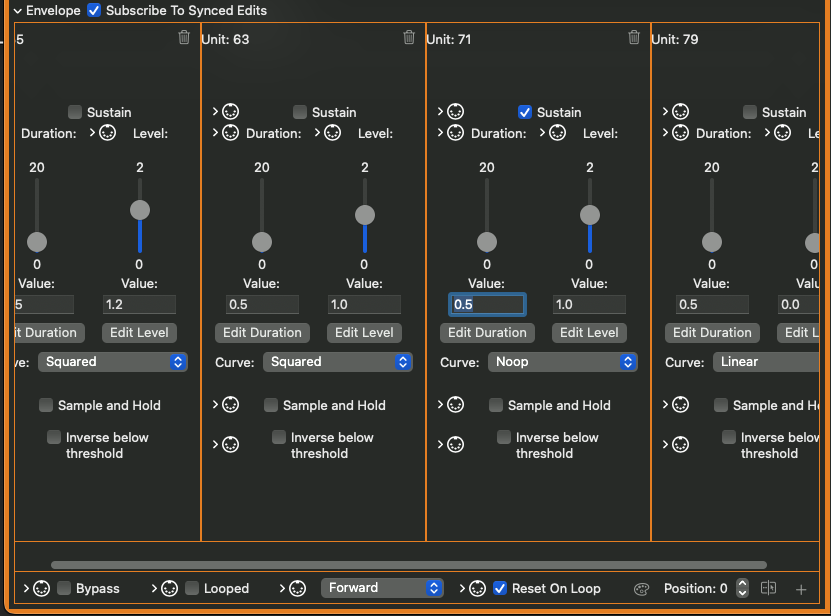Click the Level slider knob in Unit 71

(x=590, y=215)
